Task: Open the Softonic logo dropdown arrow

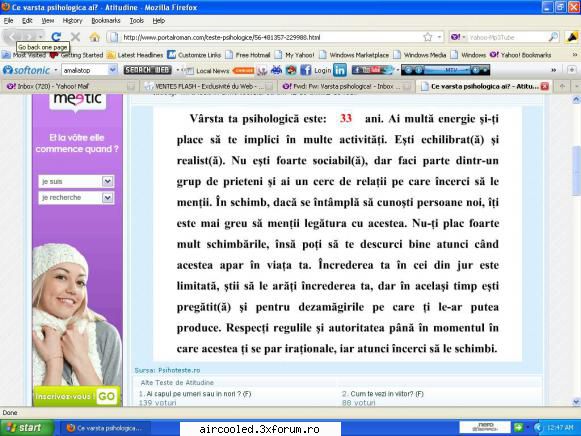Action: pyautogui.click(x=56, y=70)
